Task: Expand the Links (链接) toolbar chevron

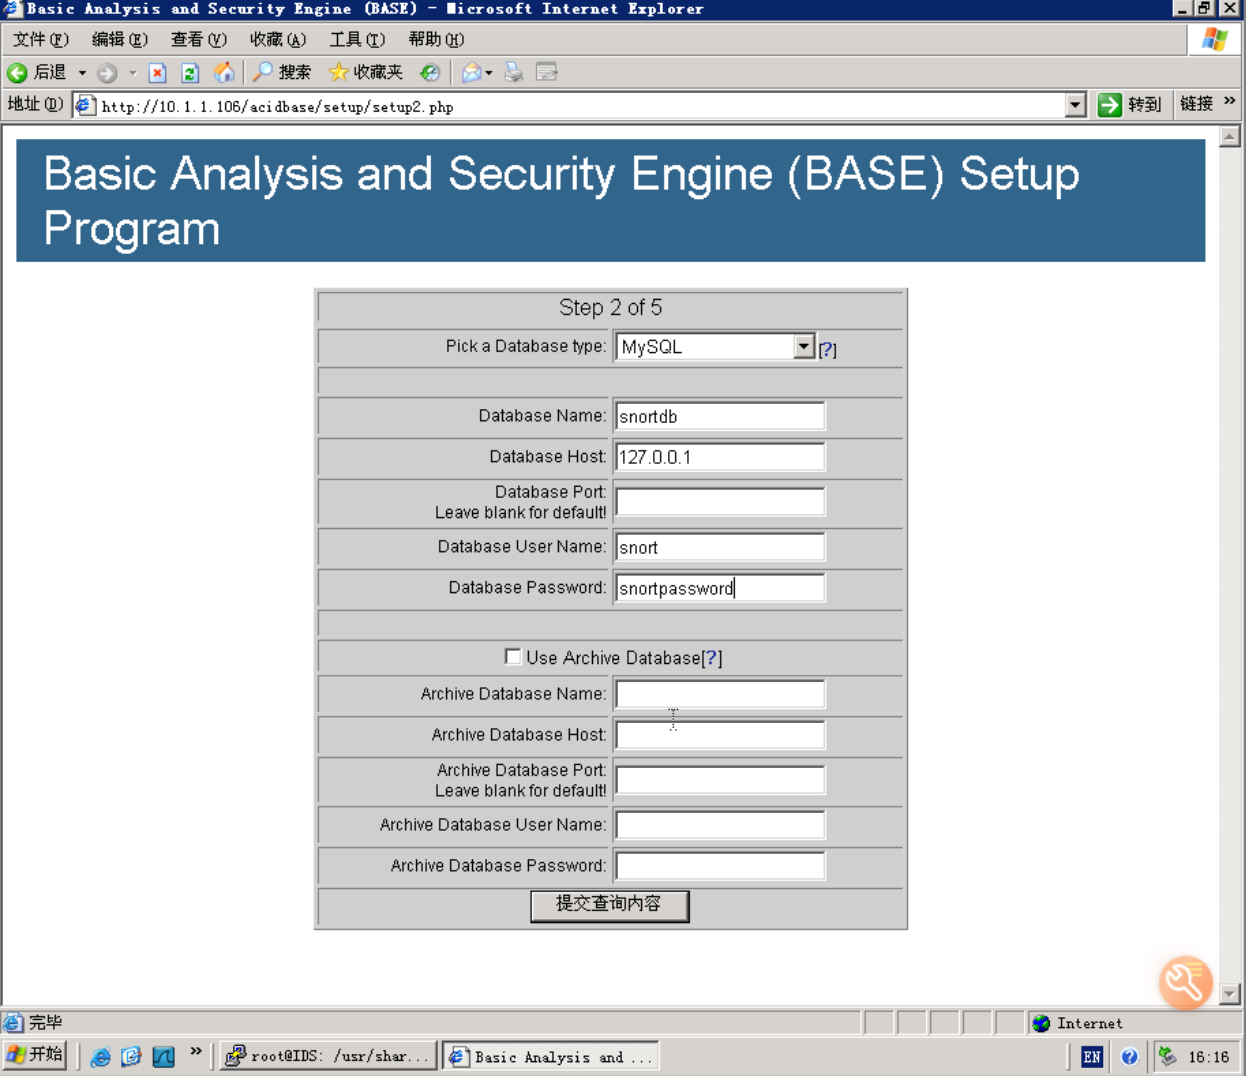Action: click(x=1230, y=101)
